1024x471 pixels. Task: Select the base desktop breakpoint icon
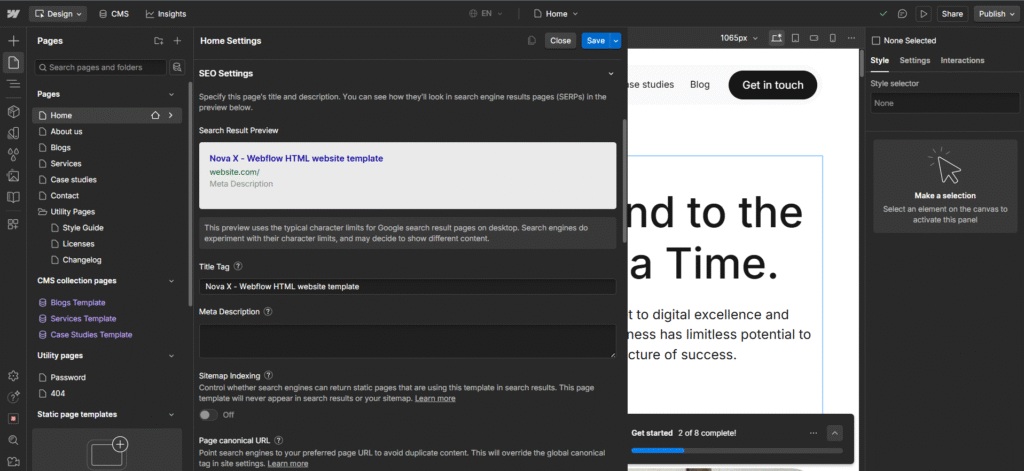click(776, 38)
